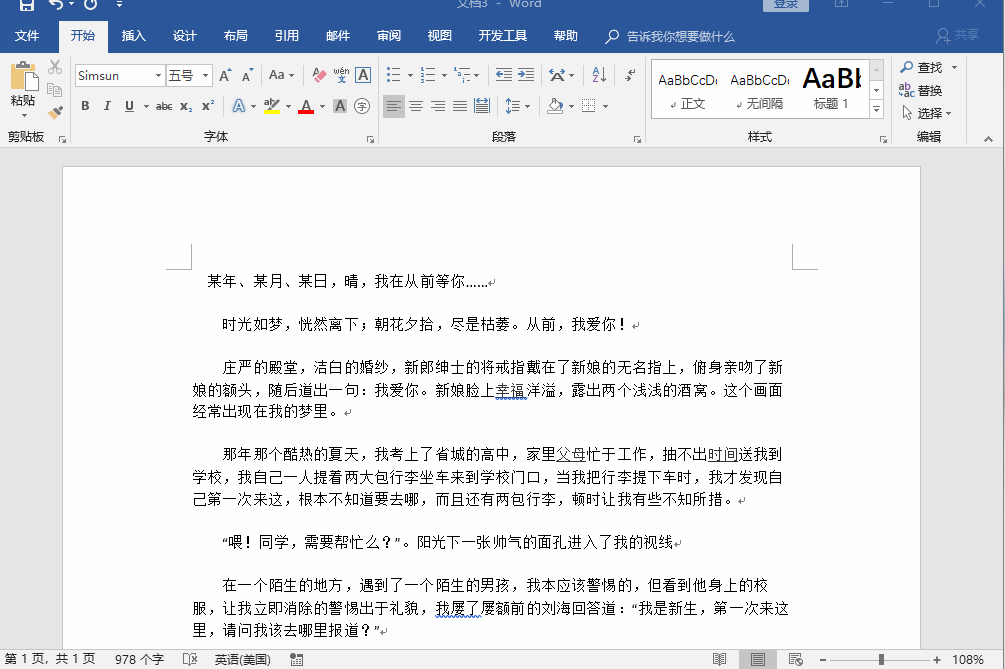1005x669 pixels.
Task: Switch to the References tab
Action: pyautogui.click(x=287, y=36)
